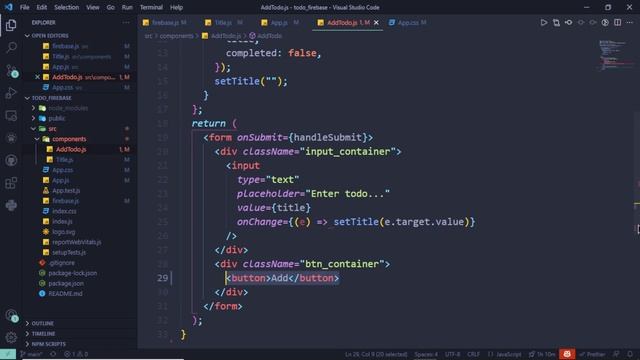This screenshot has height=360, width=640.
Task: Open the Explorer view in activity bar
Action: (11, 25)
